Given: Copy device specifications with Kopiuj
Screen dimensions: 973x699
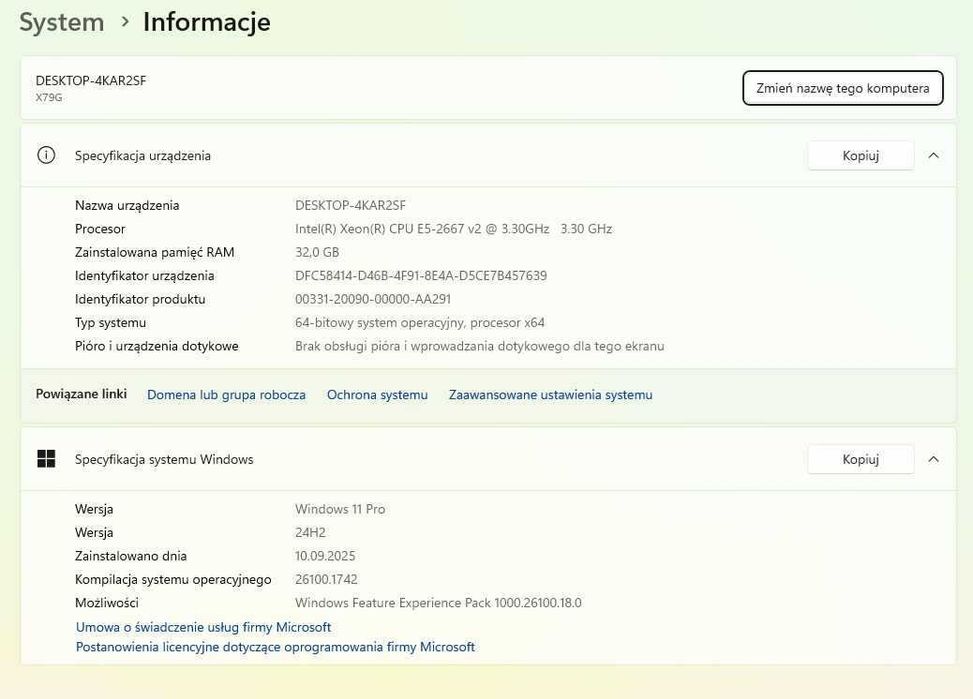Looking at the screenshot, I should (860, 155).
